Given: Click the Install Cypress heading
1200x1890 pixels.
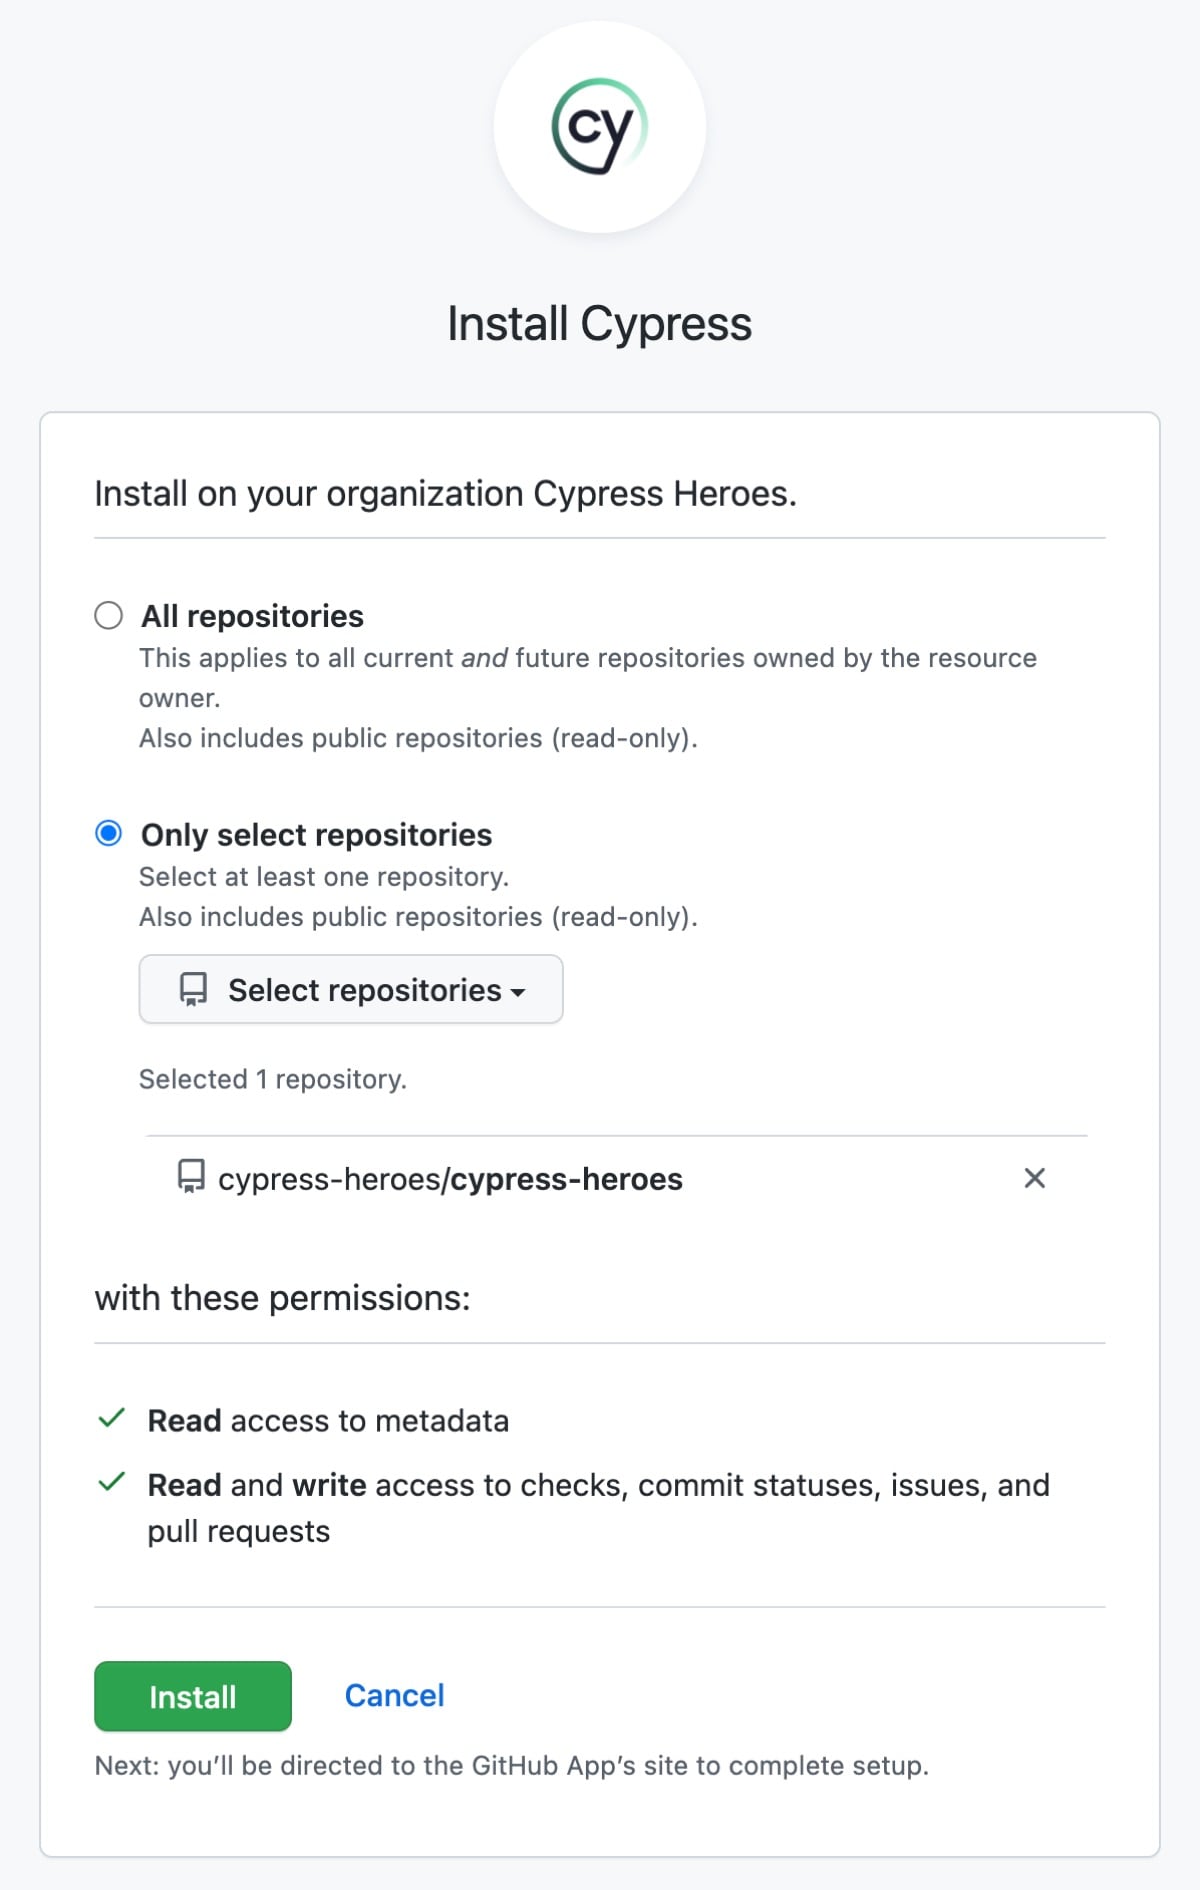Looking at the screenshot, I should (599, 322).
